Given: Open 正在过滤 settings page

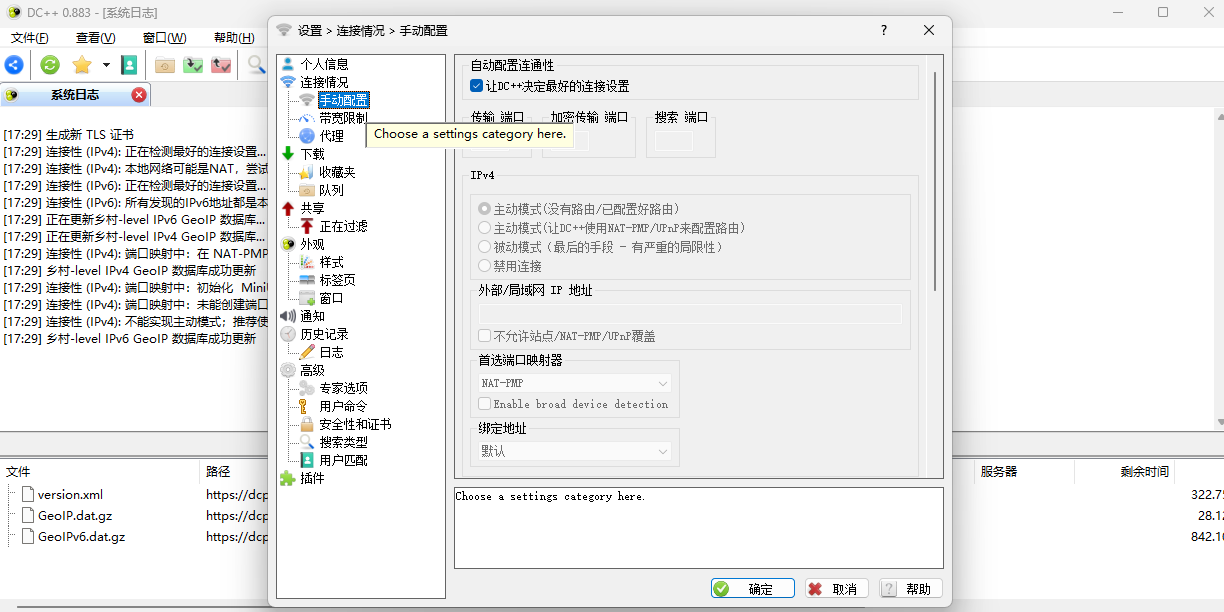Looking at the screenshot, I should click(x=343, y=226).
